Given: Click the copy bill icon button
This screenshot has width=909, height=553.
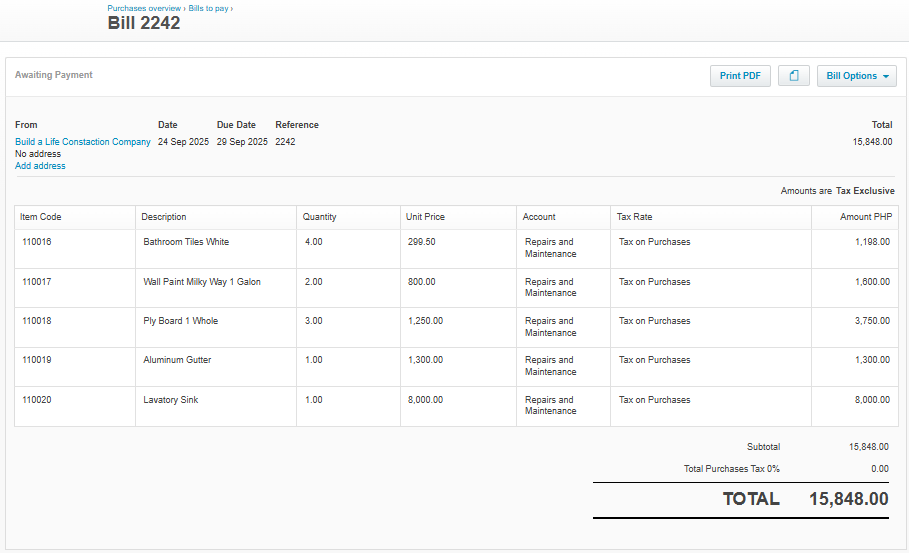Looking at the screenshot, I should [794, 76].
